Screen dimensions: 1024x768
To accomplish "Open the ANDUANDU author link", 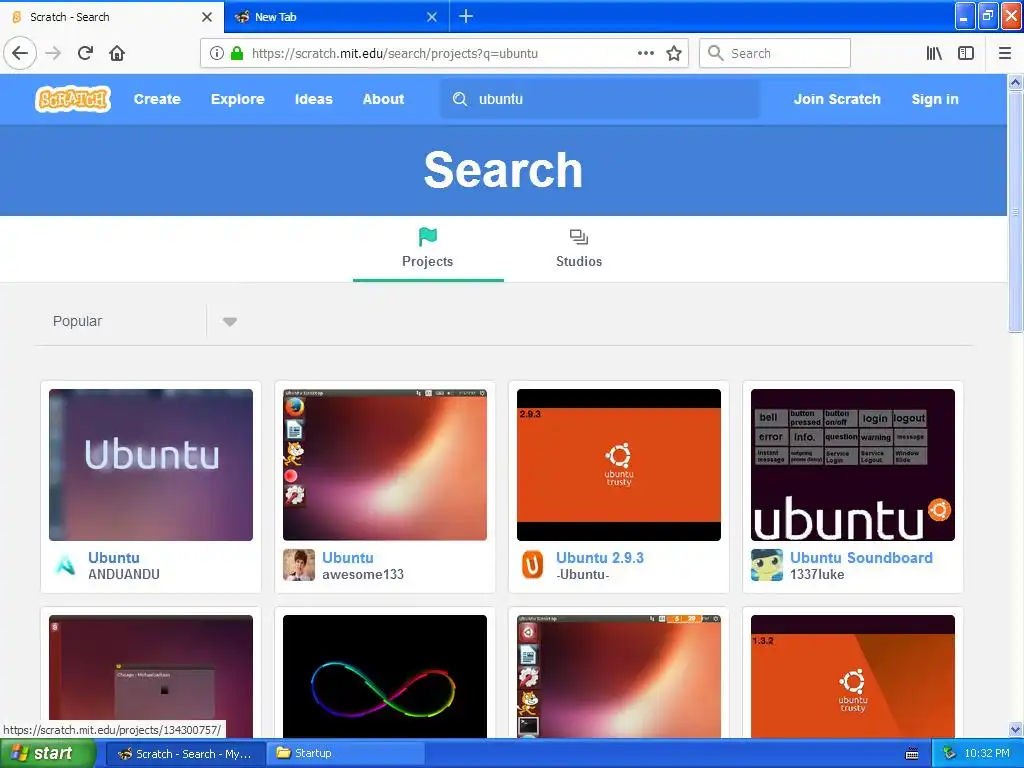I will (x=123, y=575).
